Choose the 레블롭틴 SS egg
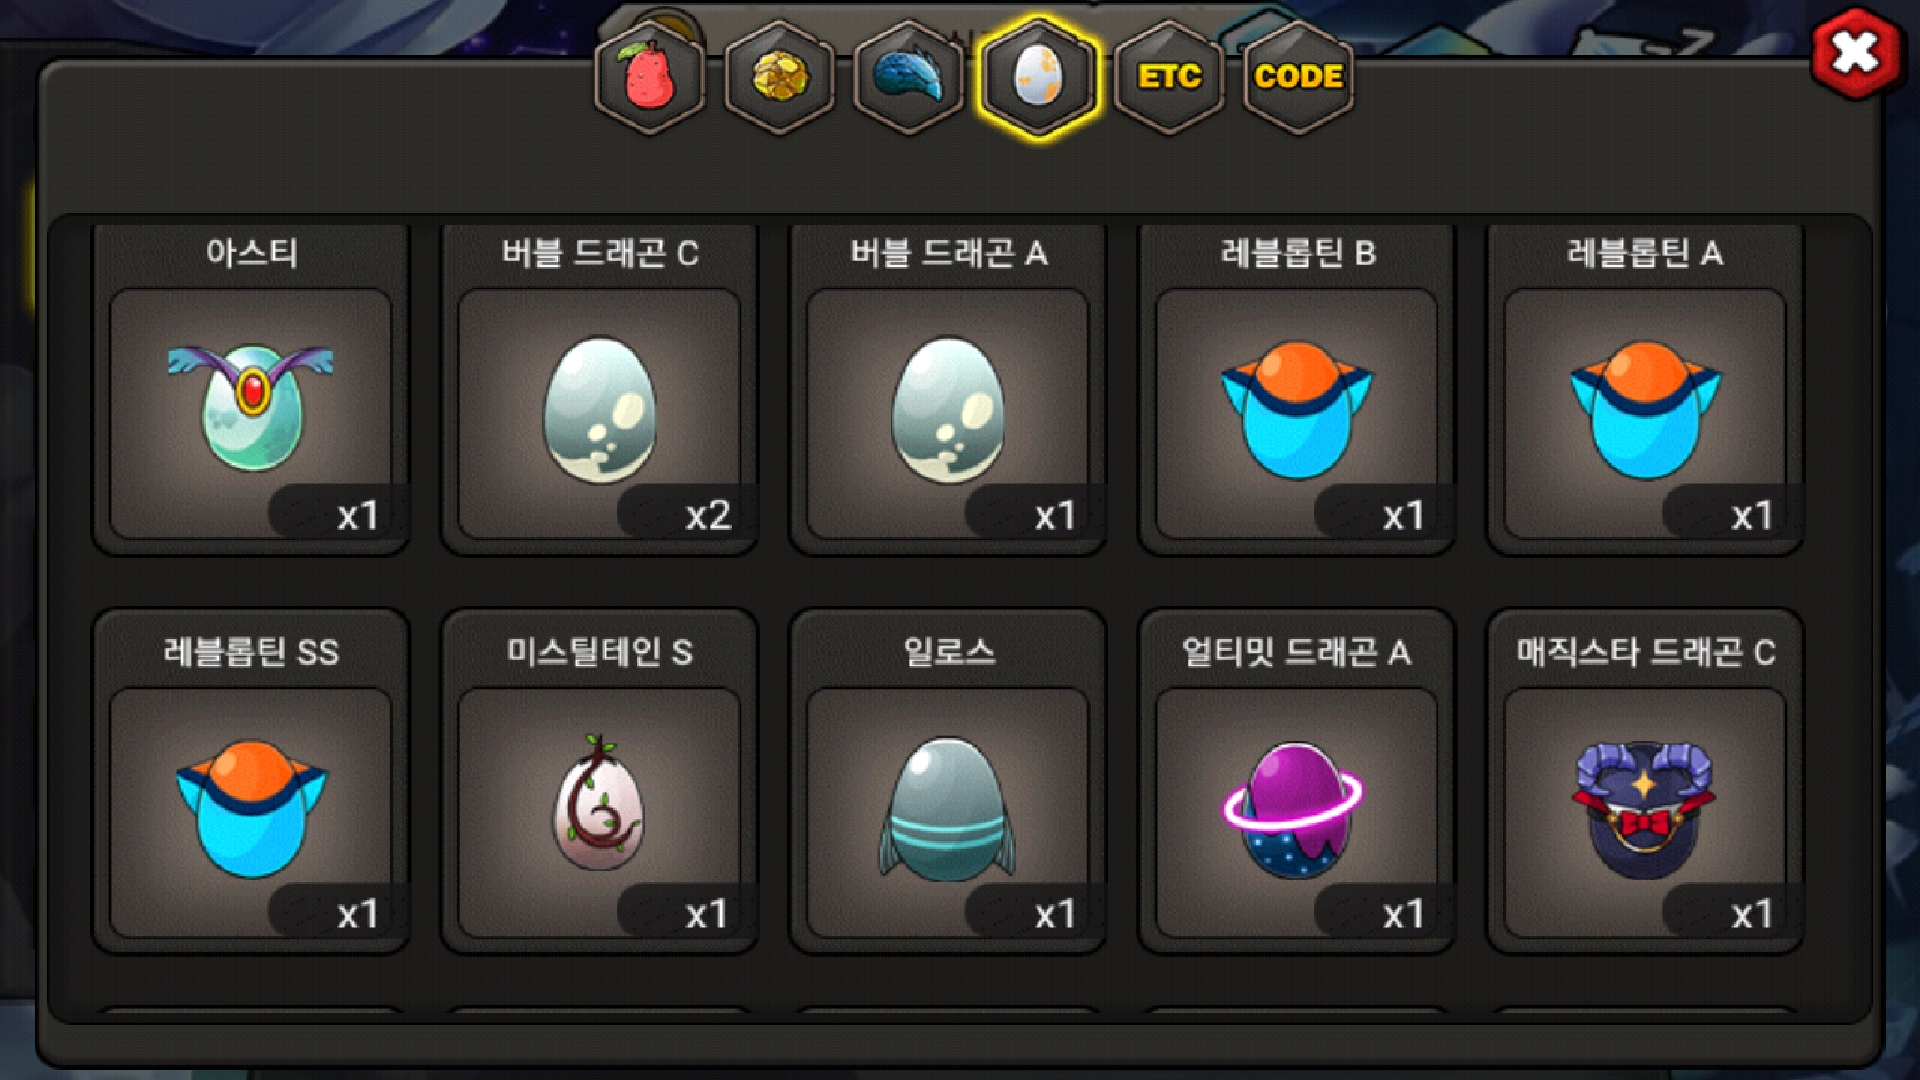This screenshot has width=1920, height=1080. point(251,812)
